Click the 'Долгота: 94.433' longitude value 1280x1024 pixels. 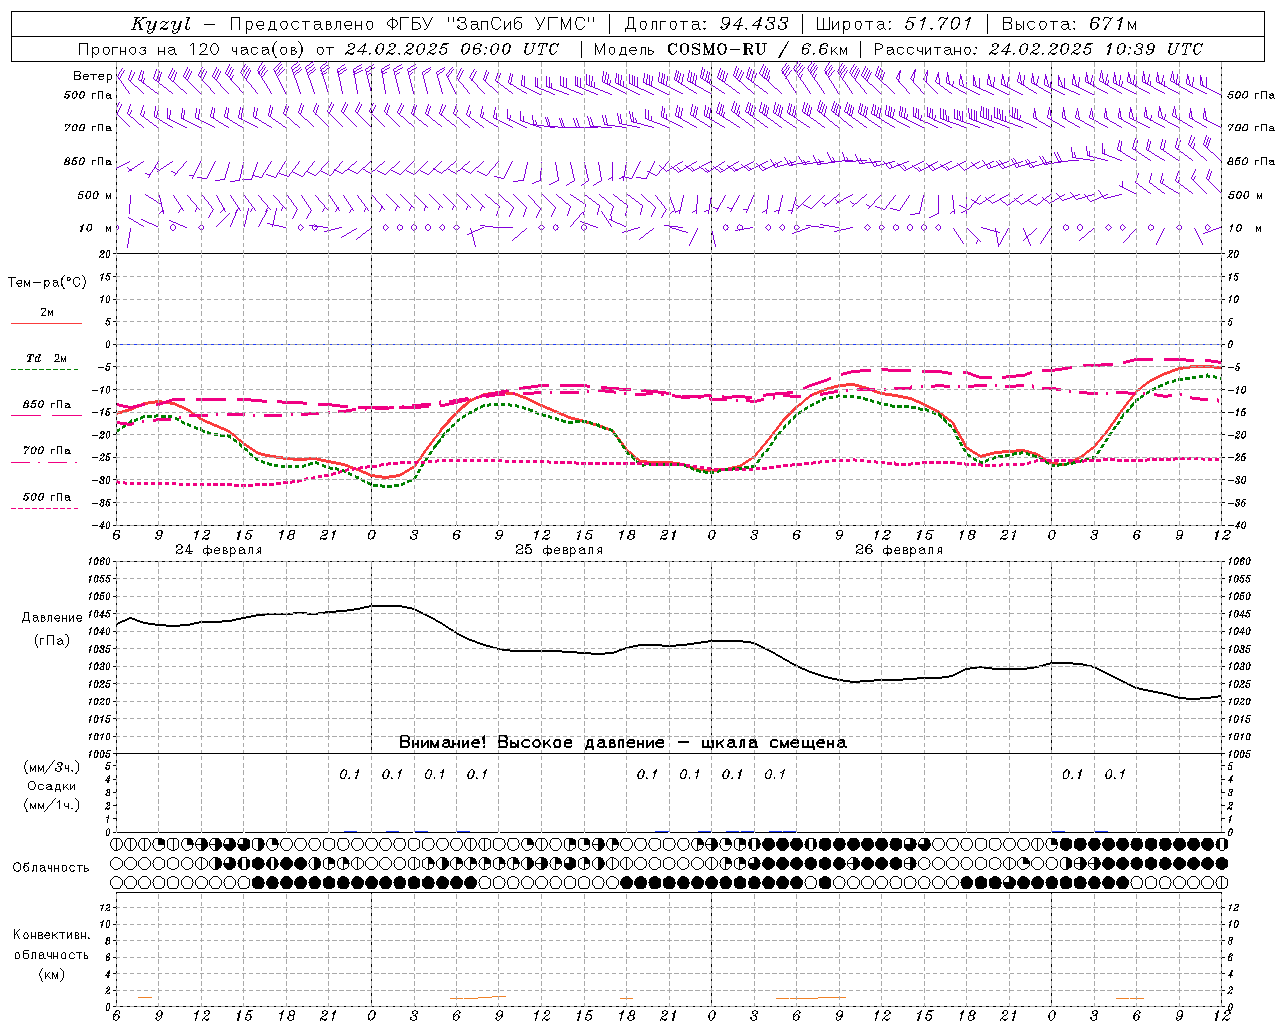706,24
